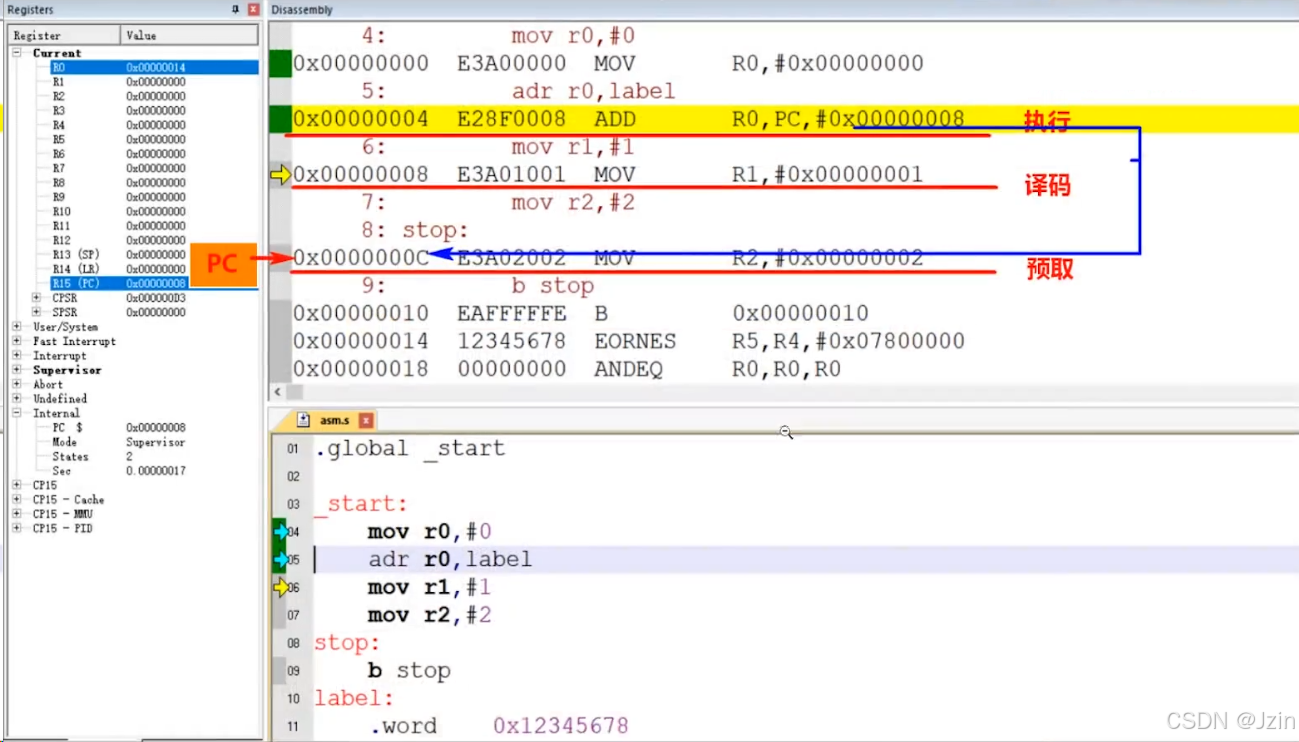Click the cyan arrow marker on source line 05

click(x=280, y=560)
